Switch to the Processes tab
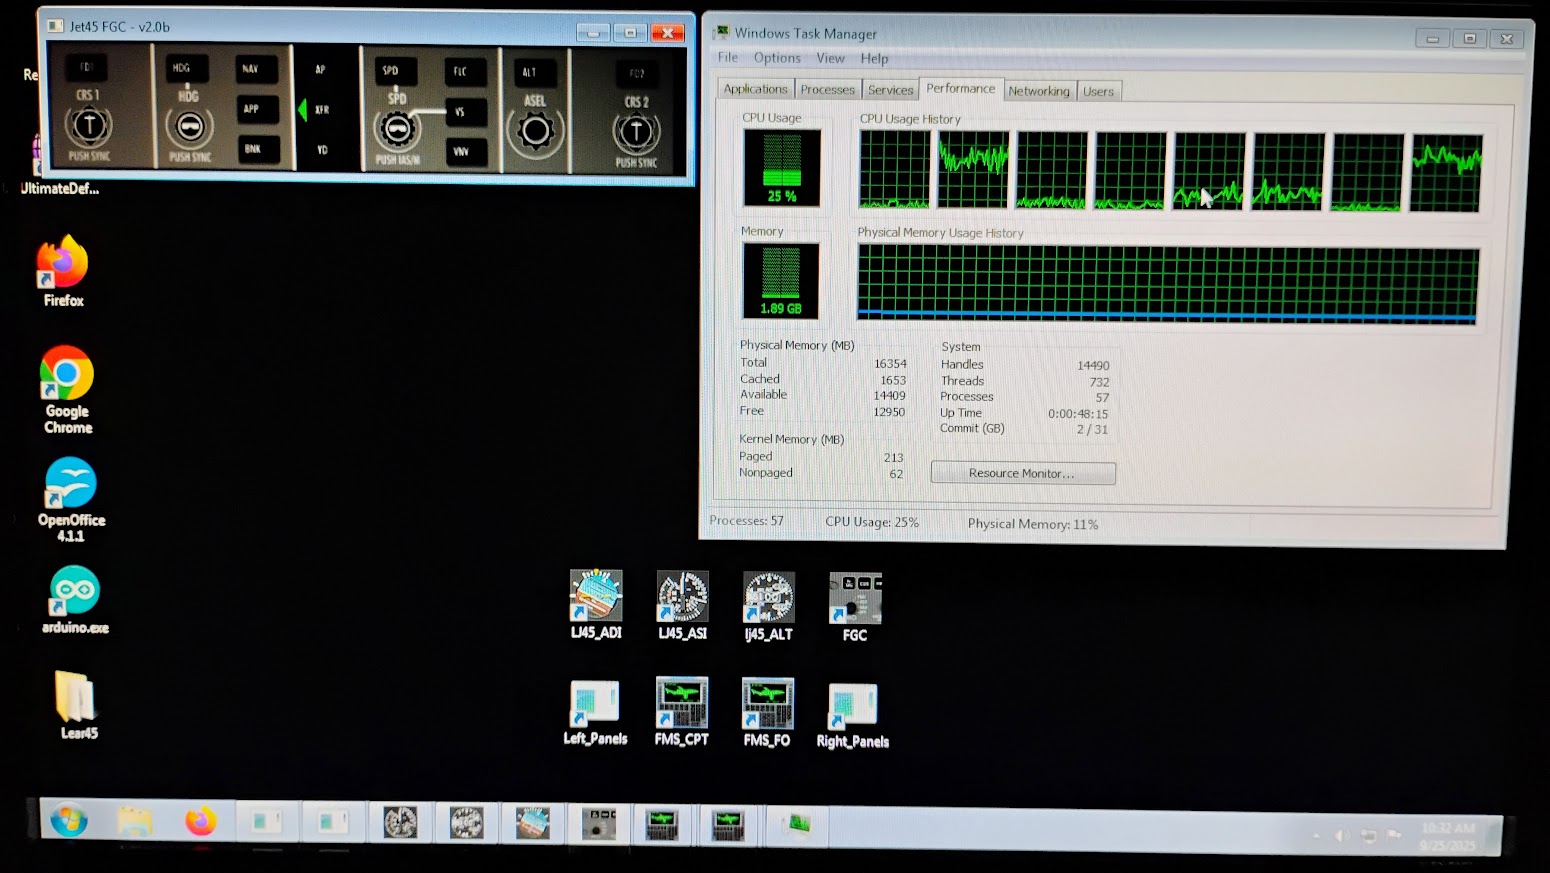1550x873 pixels. point(827,90)
